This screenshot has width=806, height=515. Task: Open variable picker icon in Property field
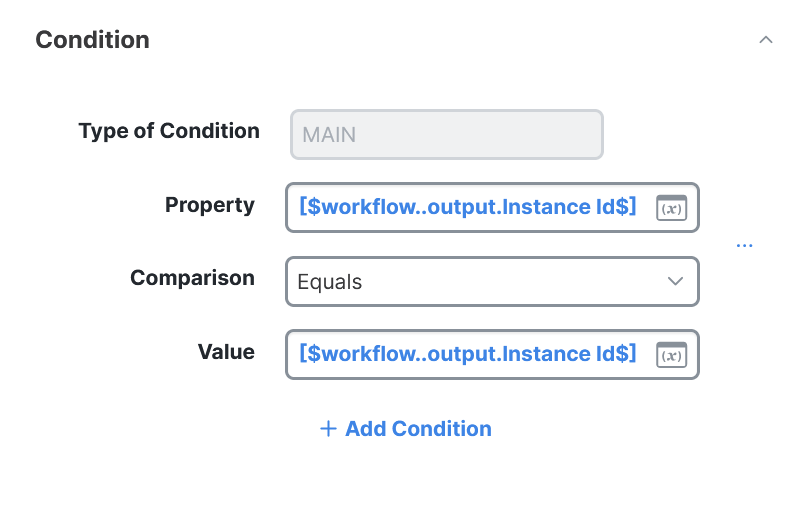coord(672,207)
